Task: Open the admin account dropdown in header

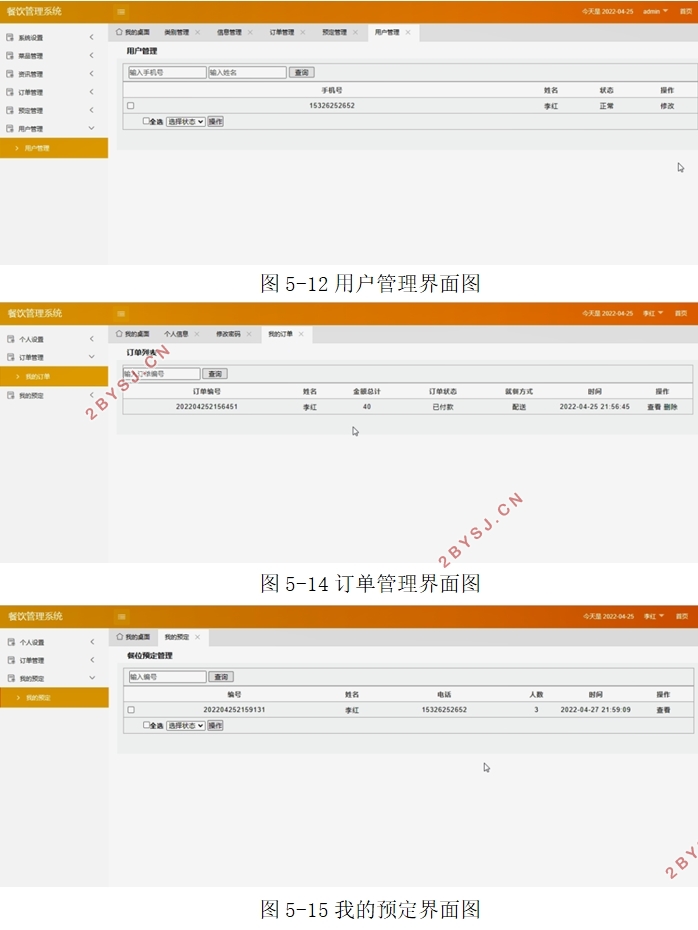Action: 655,11
